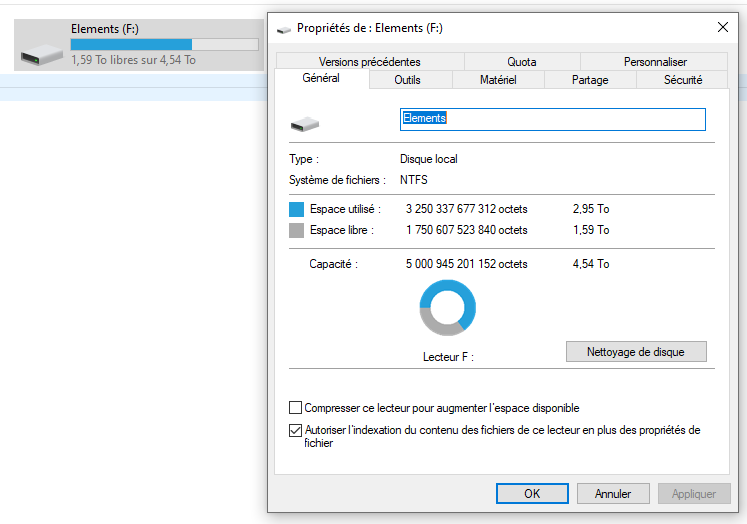Open the Quota tab
747x524 pixels.
coord(521,62)
